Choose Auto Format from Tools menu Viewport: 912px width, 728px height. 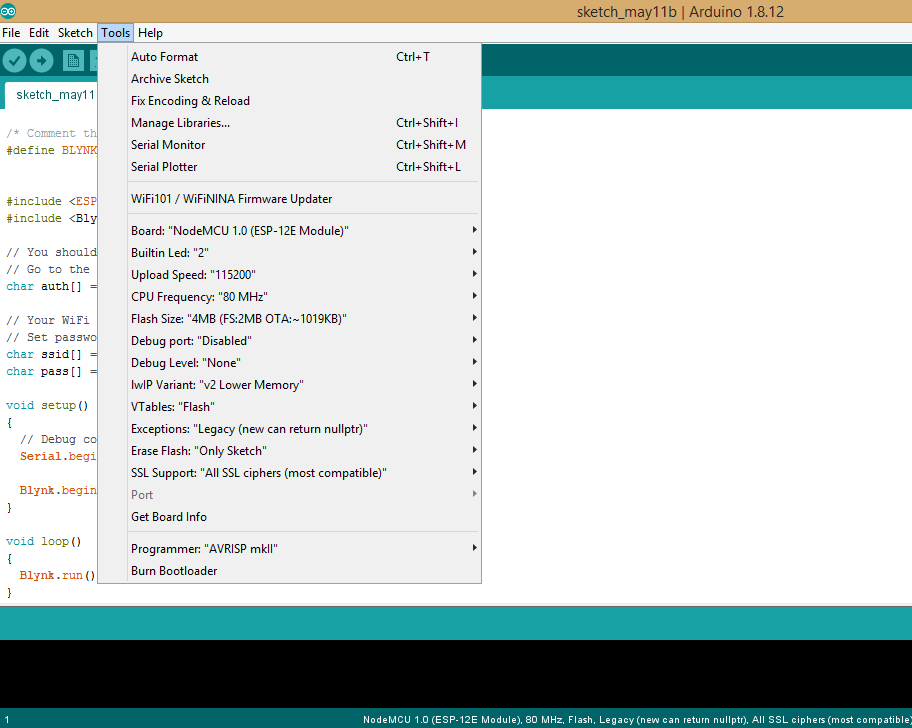pos(289,57)
